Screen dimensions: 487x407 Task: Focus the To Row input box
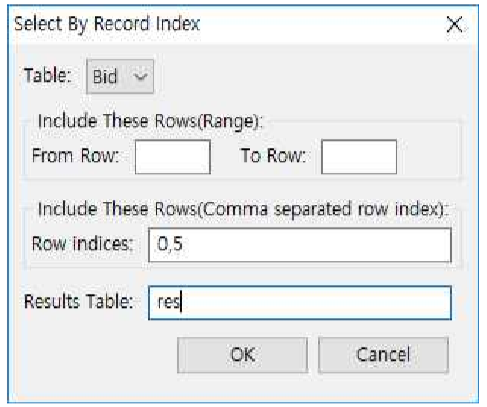[x=359, y=157]
